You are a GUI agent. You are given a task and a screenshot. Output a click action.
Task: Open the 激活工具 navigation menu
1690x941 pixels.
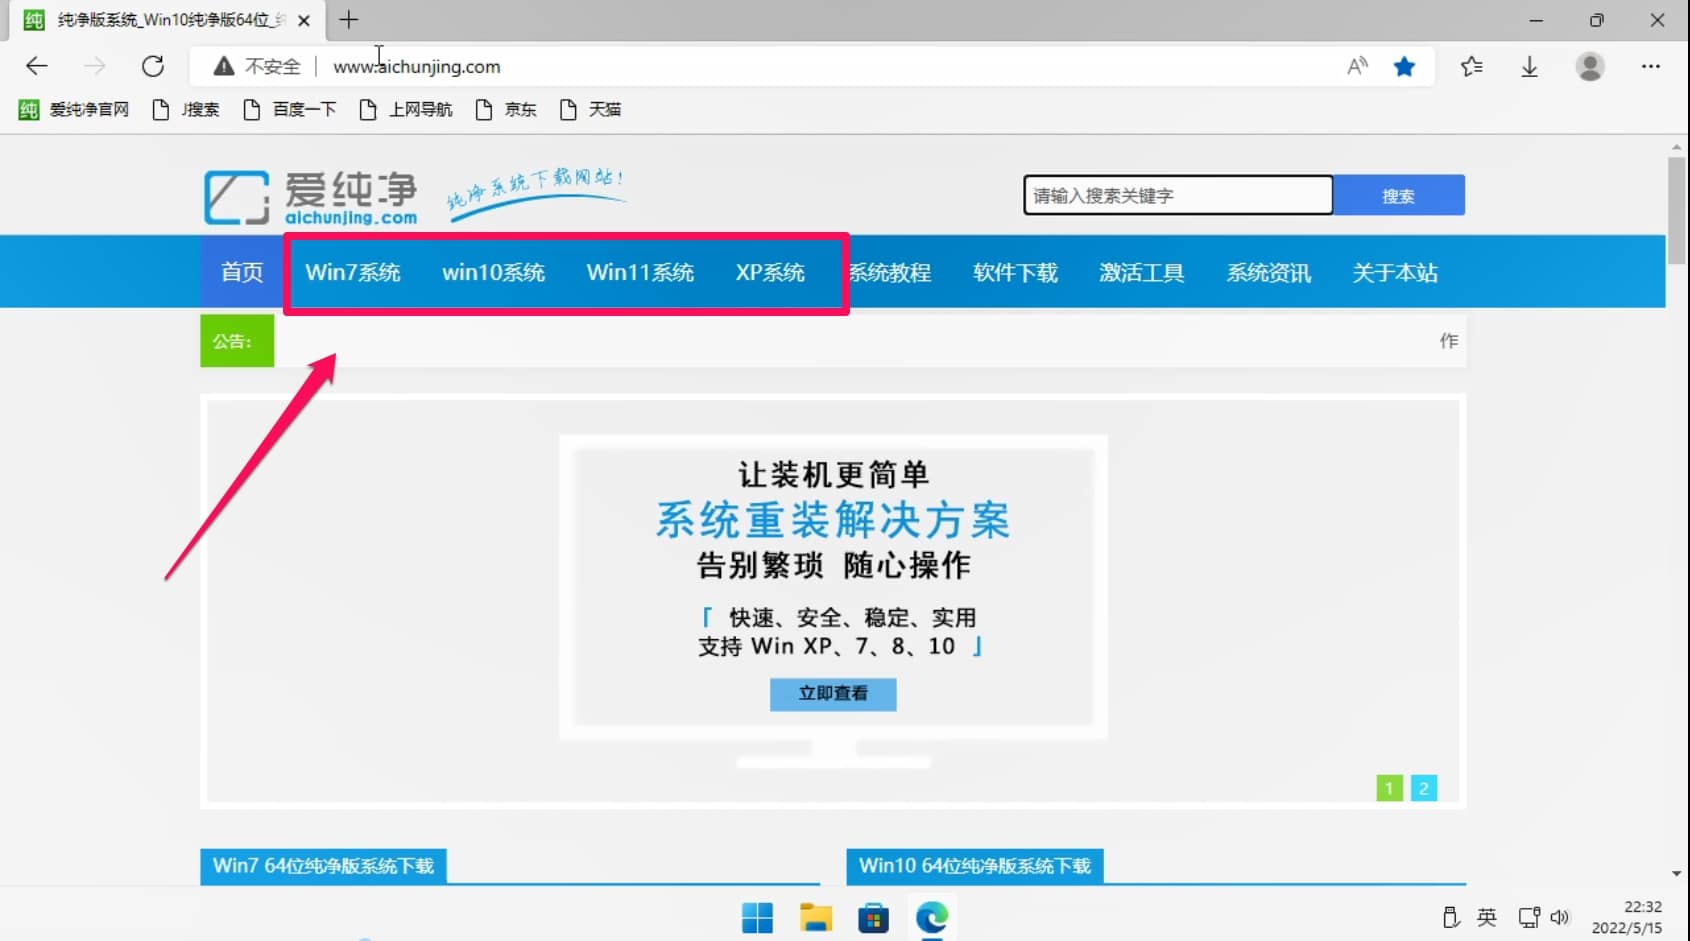tap(1141, 272)
